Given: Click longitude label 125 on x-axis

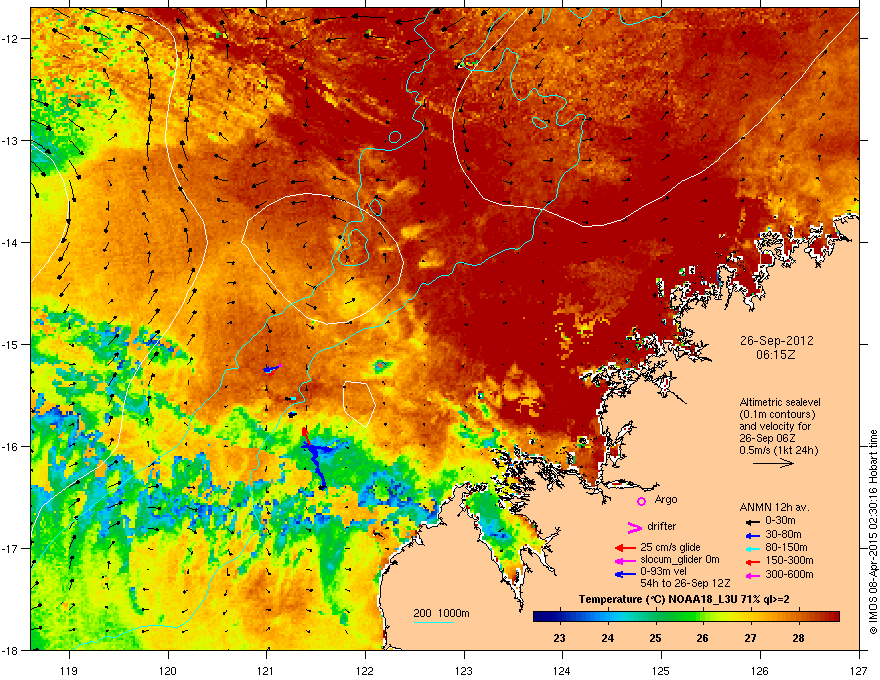Looking at the screenshot, I should 661,670.
